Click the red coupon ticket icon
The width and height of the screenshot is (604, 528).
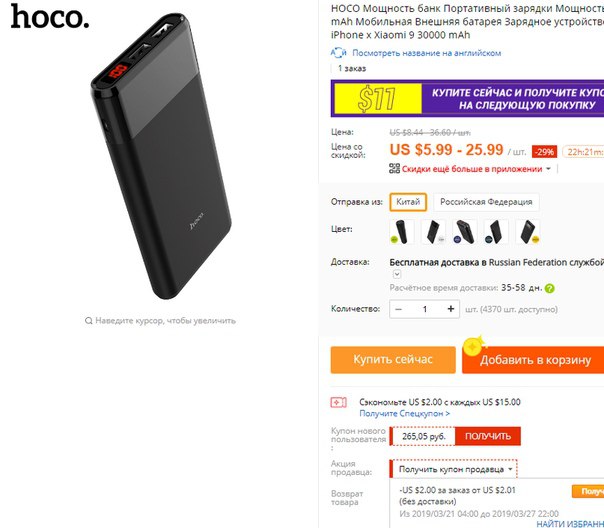(x=338, y=402)
